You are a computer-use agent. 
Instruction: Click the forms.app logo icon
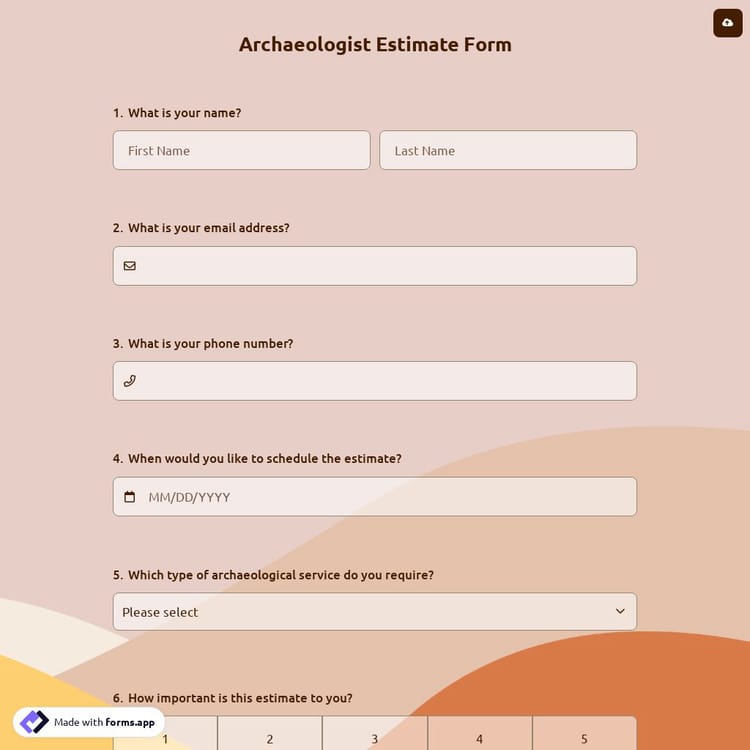tap(34, 722)
